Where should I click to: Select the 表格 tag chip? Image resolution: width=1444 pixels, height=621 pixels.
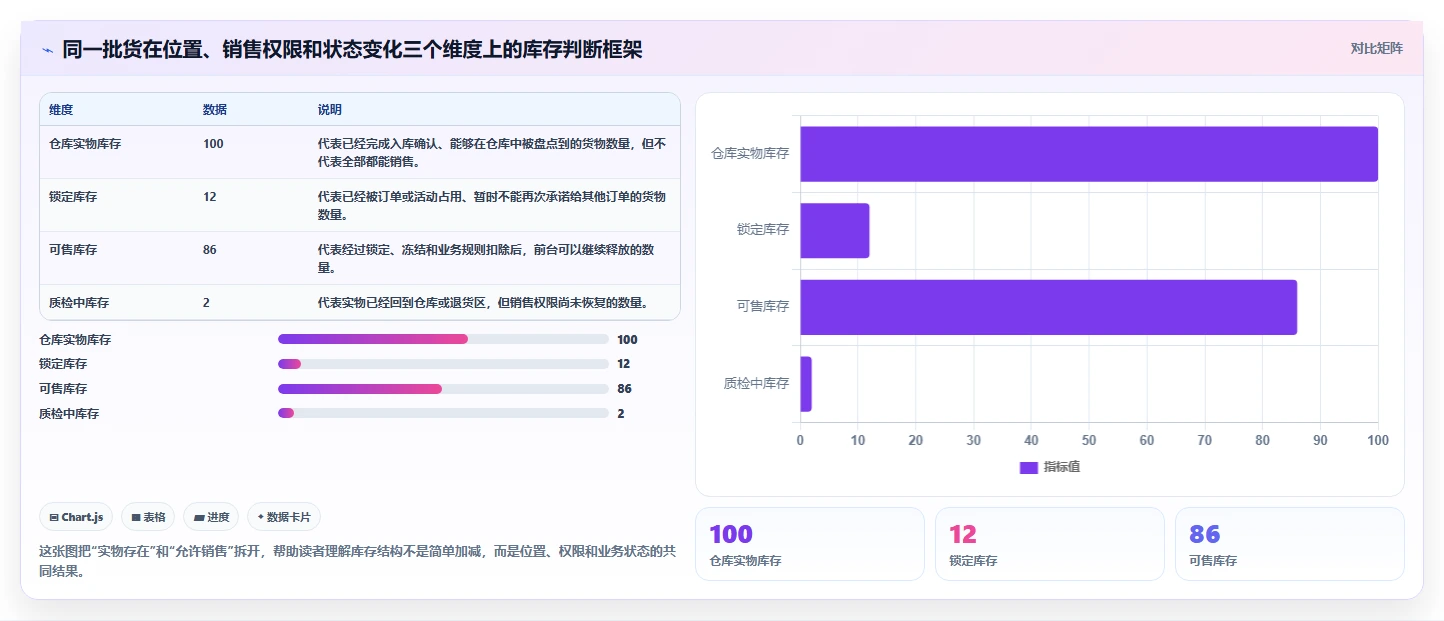148,517
